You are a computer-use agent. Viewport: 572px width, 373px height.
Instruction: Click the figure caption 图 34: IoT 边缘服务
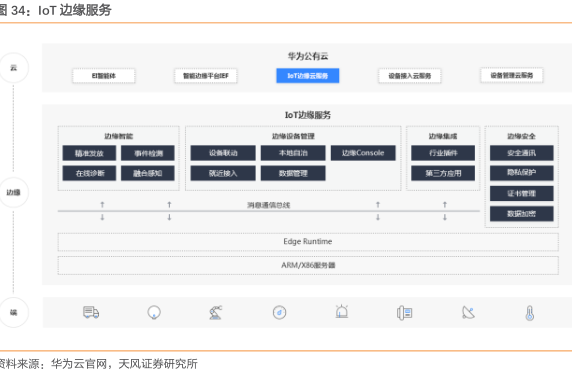point(55,10)
